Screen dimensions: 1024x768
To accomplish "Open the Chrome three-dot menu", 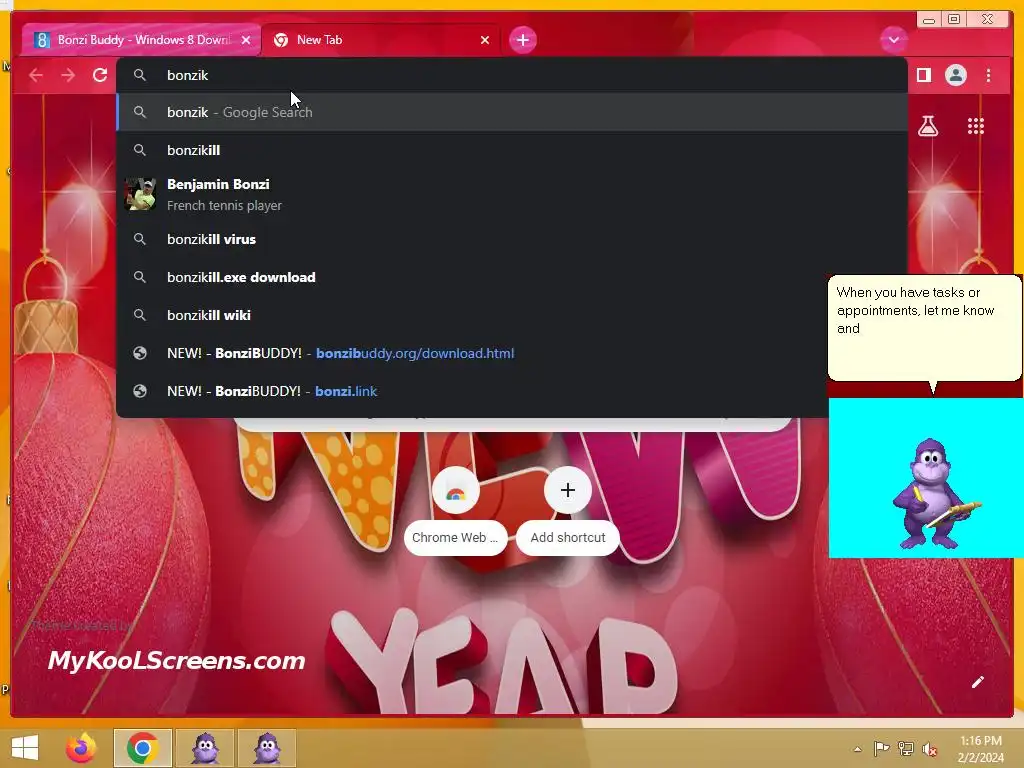I will click(x=988, y=76).
